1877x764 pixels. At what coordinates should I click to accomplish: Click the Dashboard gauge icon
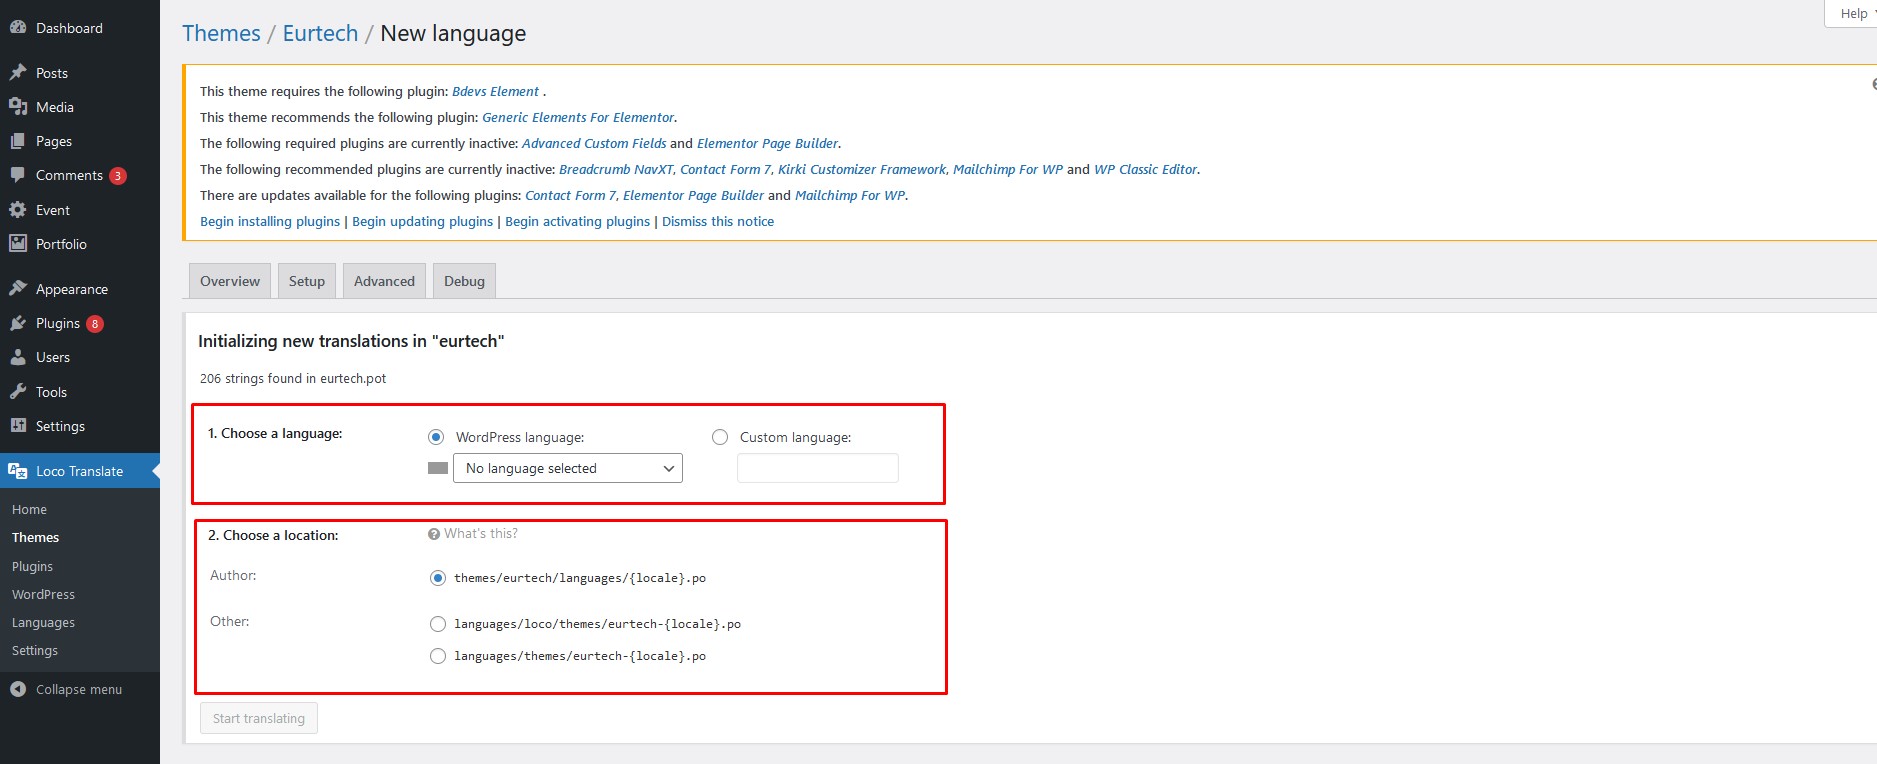pyautogui.click(x=18, y=28)
